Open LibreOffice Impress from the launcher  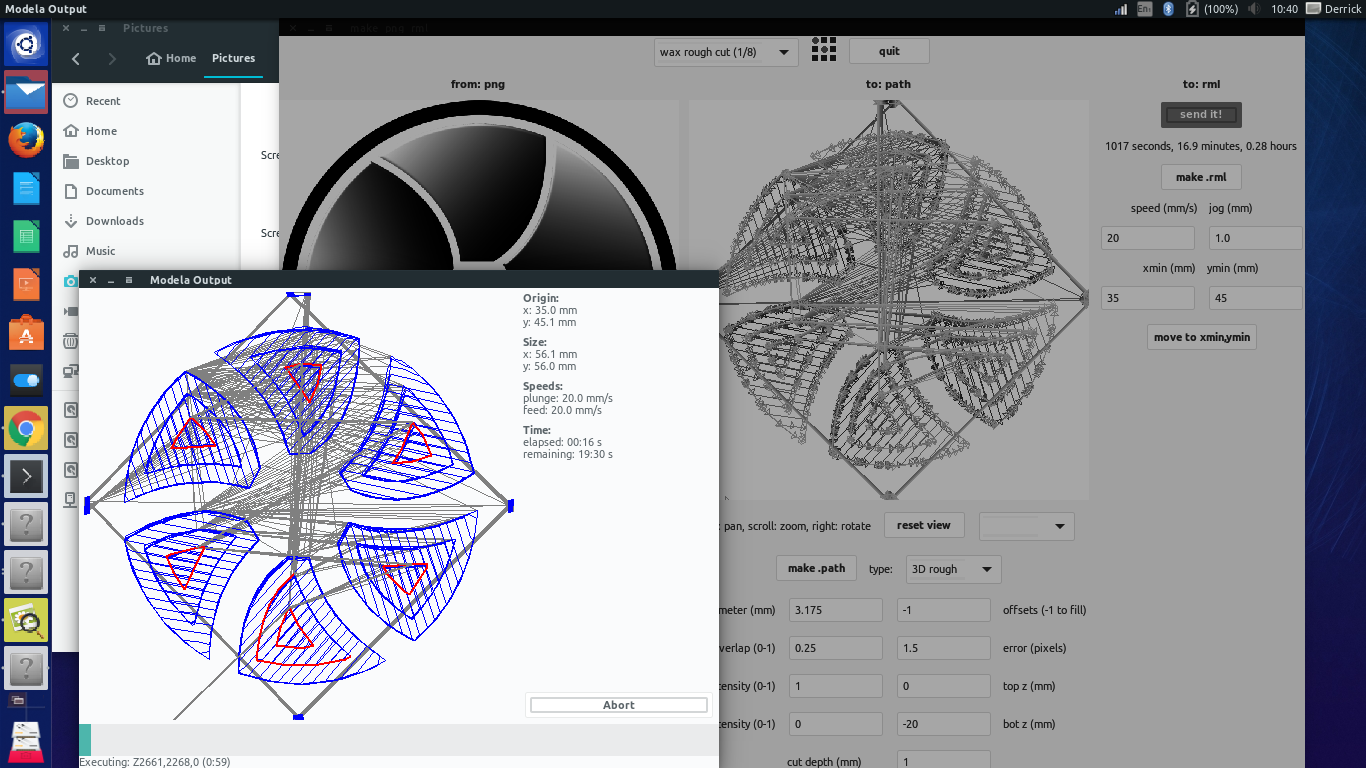pyautogui.click(x=26, y=284)
